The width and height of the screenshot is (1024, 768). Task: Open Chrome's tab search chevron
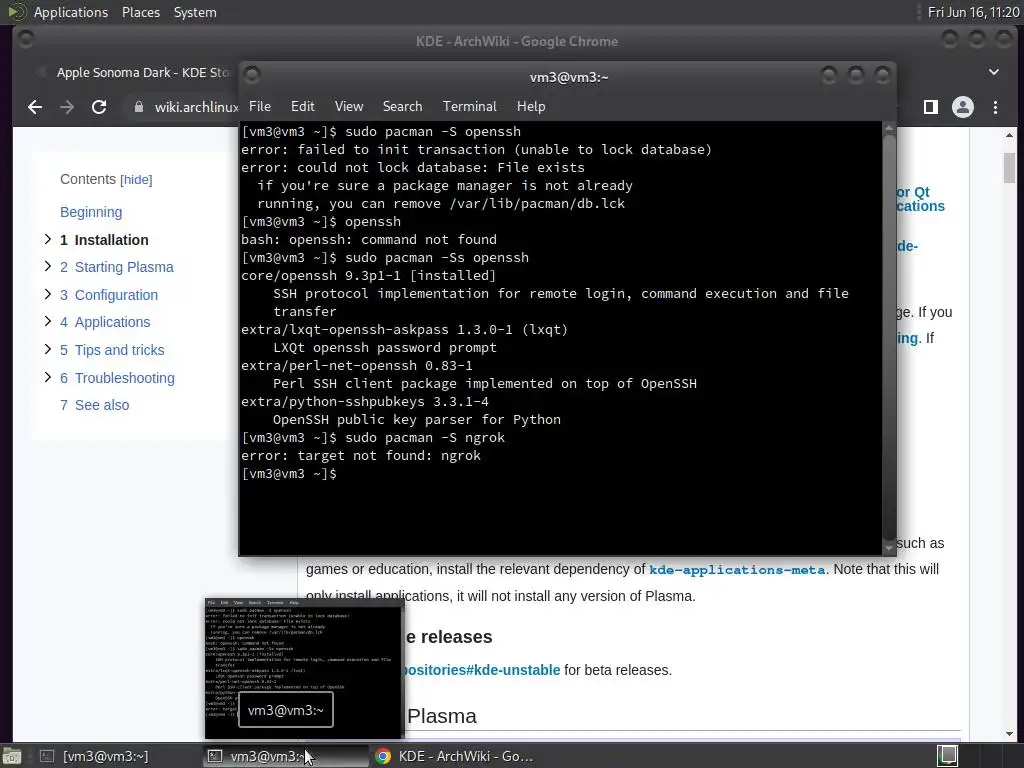click(993, 72)
